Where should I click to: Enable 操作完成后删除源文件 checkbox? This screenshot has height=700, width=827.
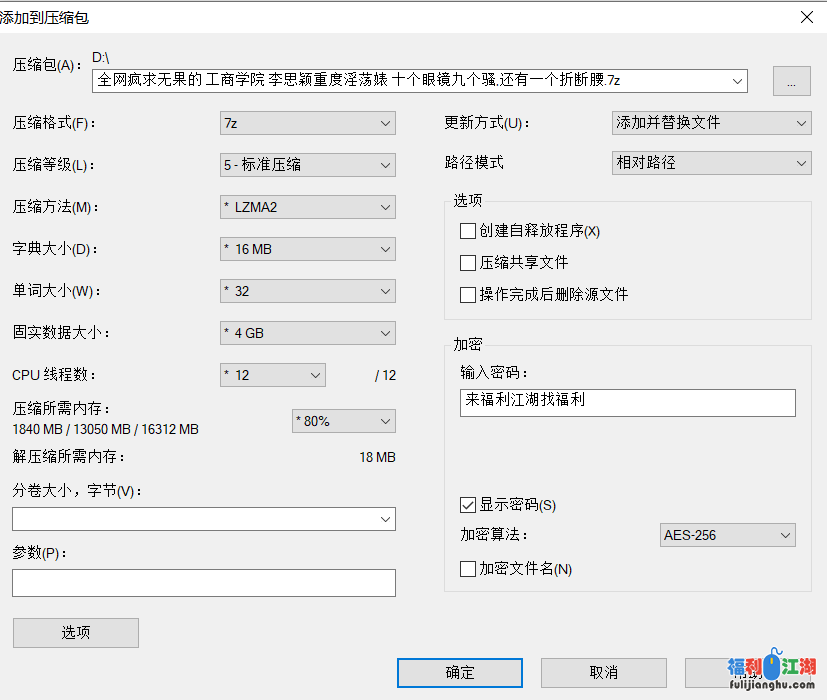(468, 295)
